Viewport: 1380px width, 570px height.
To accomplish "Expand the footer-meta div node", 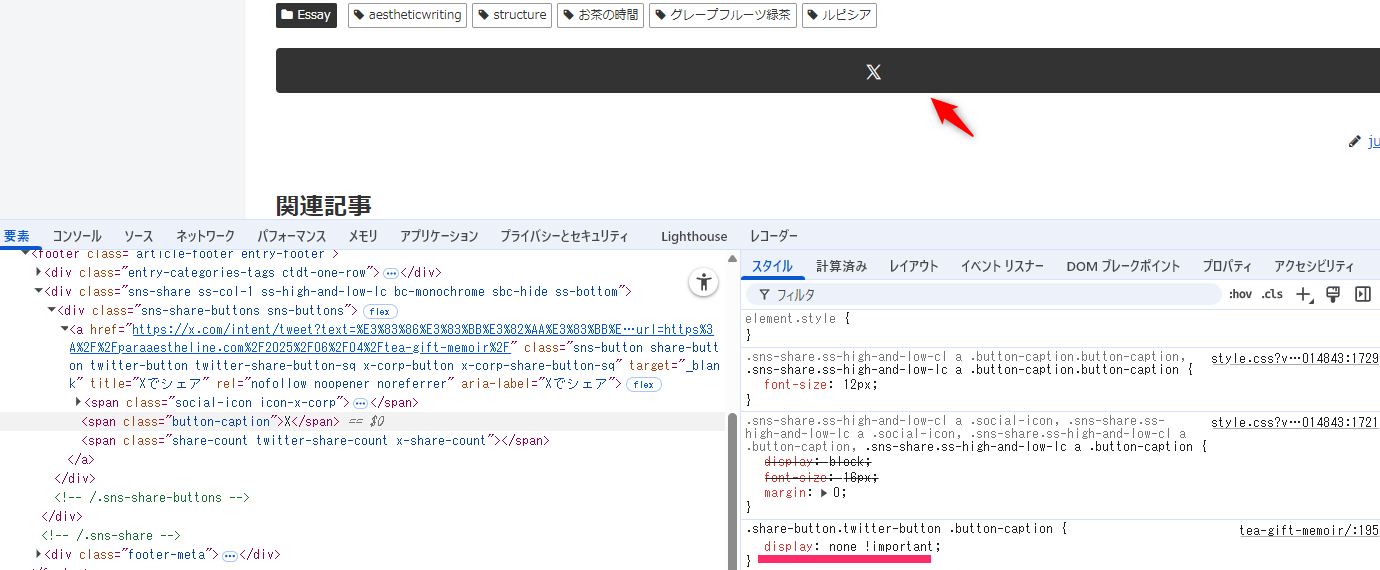I will pos(40,554).
